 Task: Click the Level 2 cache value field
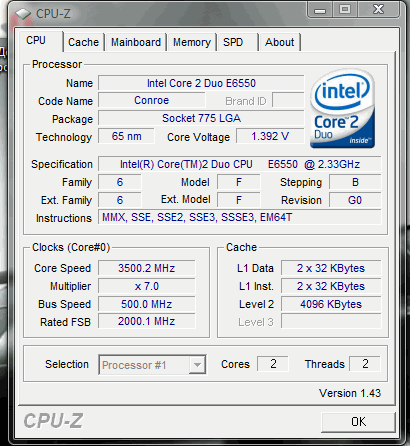coord(331,304)
